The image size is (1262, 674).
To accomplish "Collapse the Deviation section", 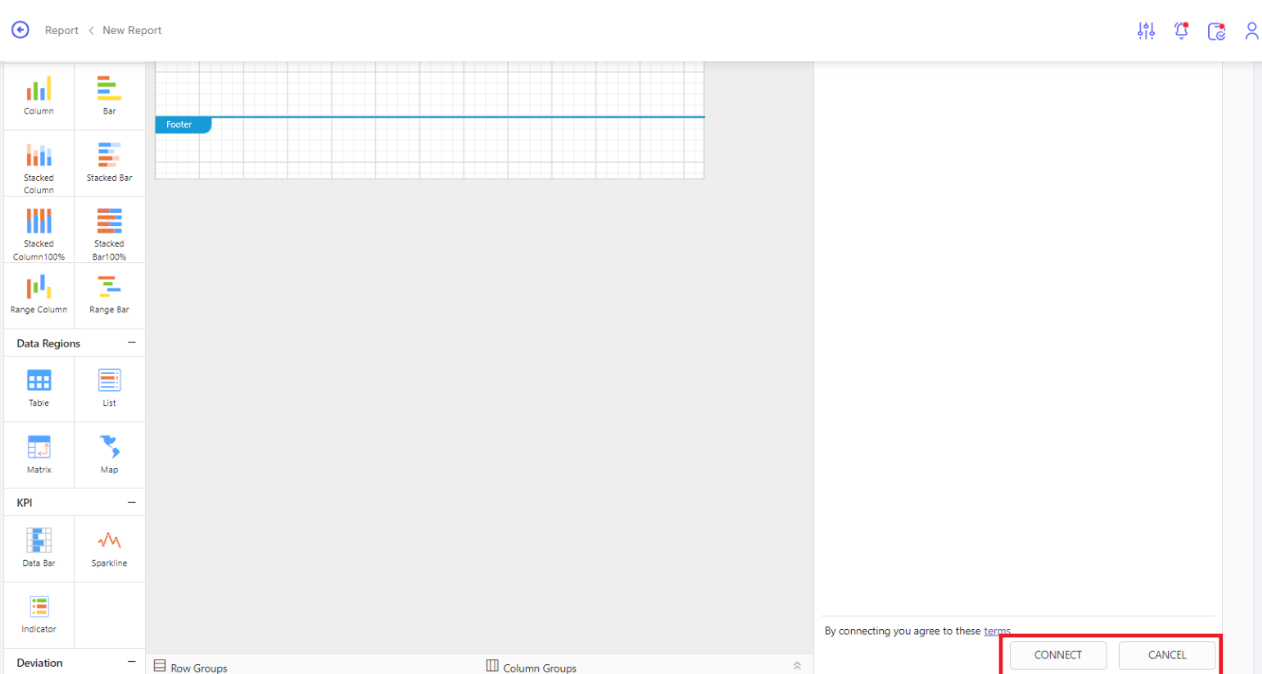I will coord(131,662).
